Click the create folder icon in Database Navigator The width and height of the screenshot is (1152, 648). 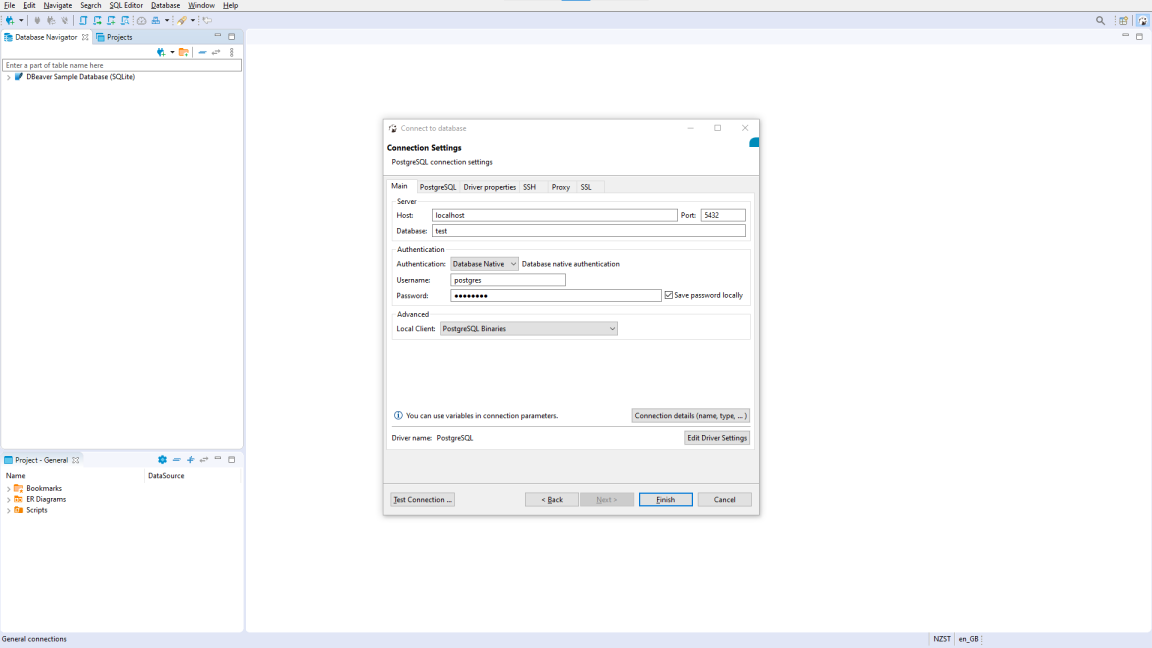[184, 52]
